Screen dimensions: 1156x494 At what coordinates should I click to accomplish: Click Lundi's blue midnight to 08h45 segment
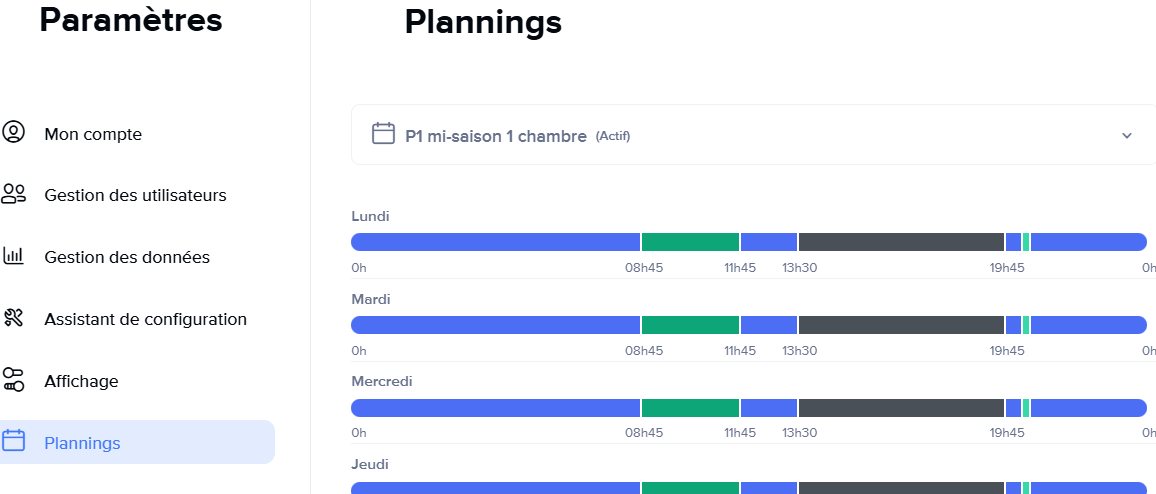[x=495, y=242]
